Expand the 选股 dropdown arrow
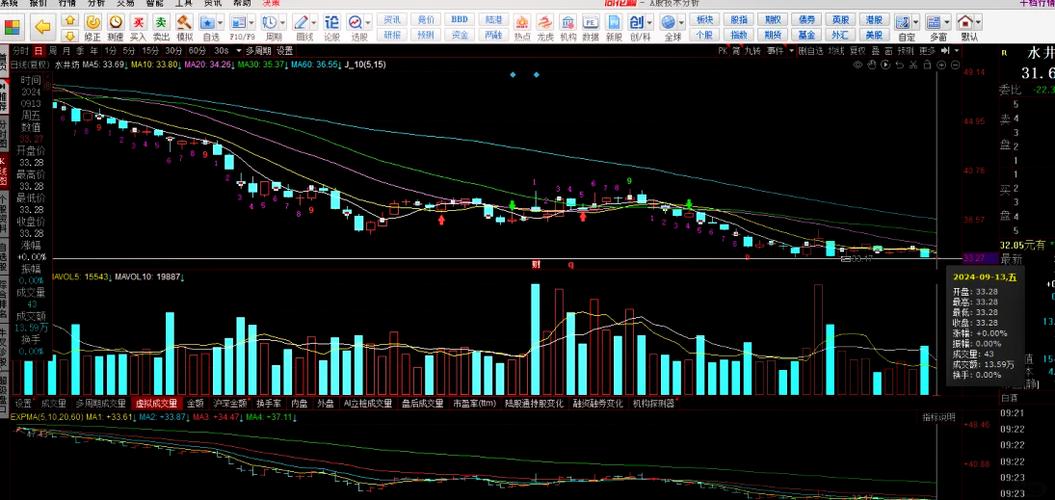Image resolution: width=1055 pixels, height=500 pixels. [x=368, y=22]
